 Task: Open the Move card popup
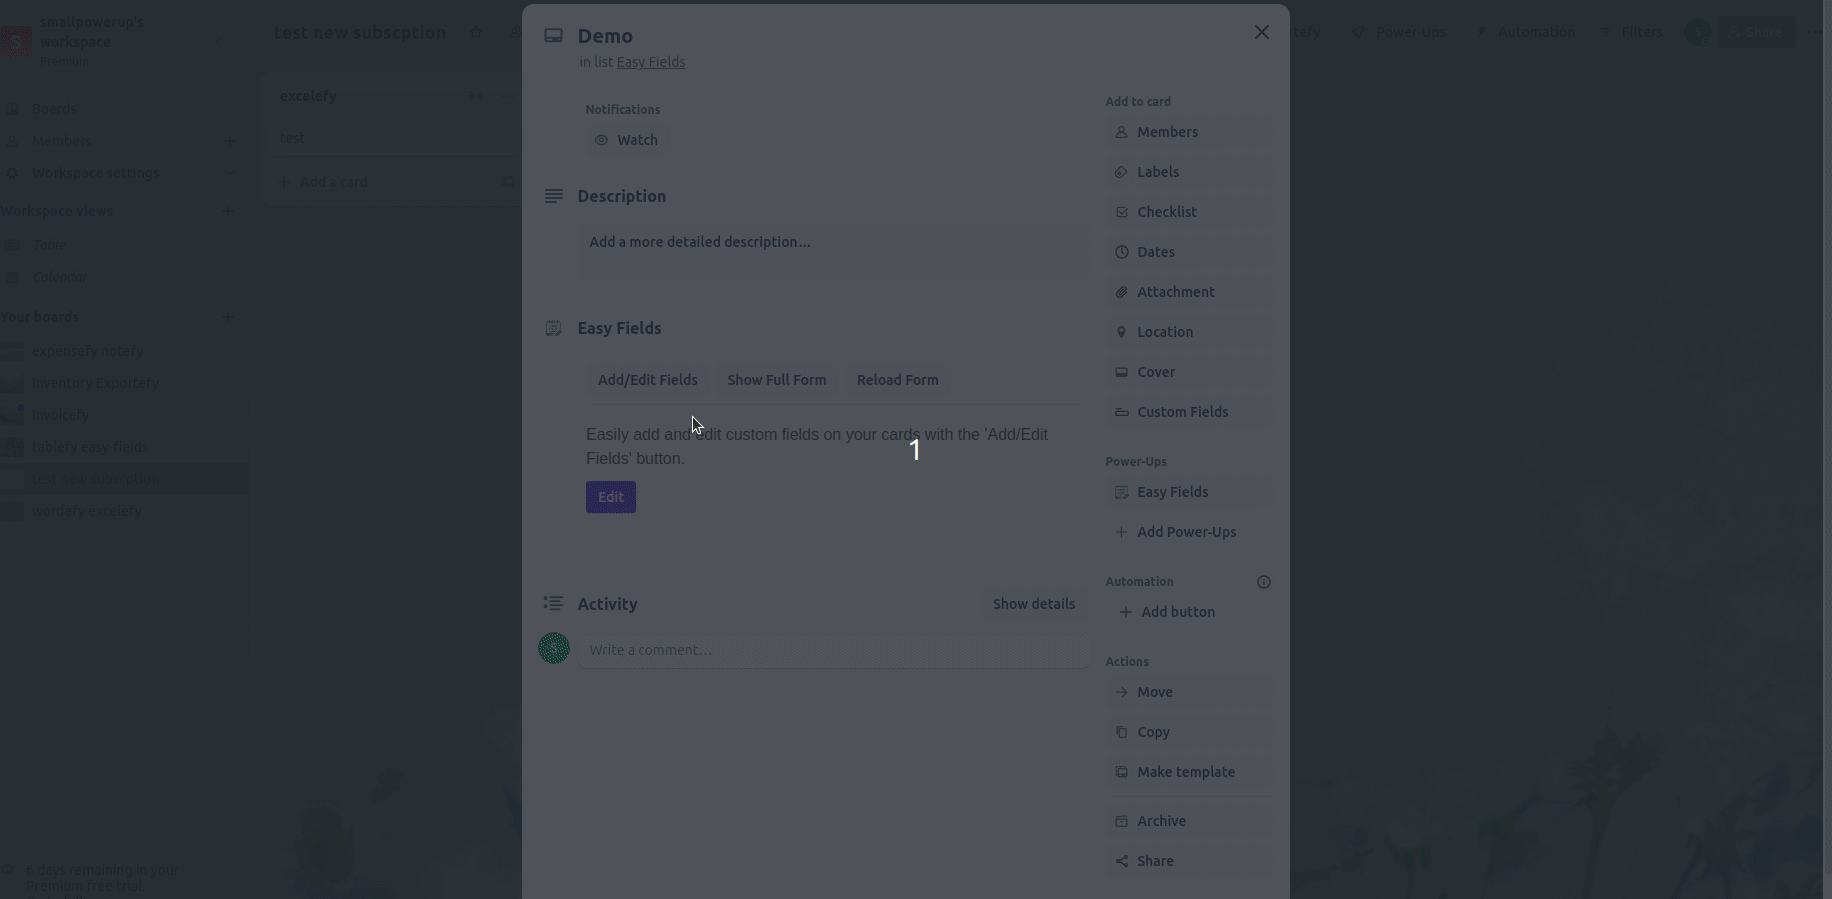(x=1154, y=692)
